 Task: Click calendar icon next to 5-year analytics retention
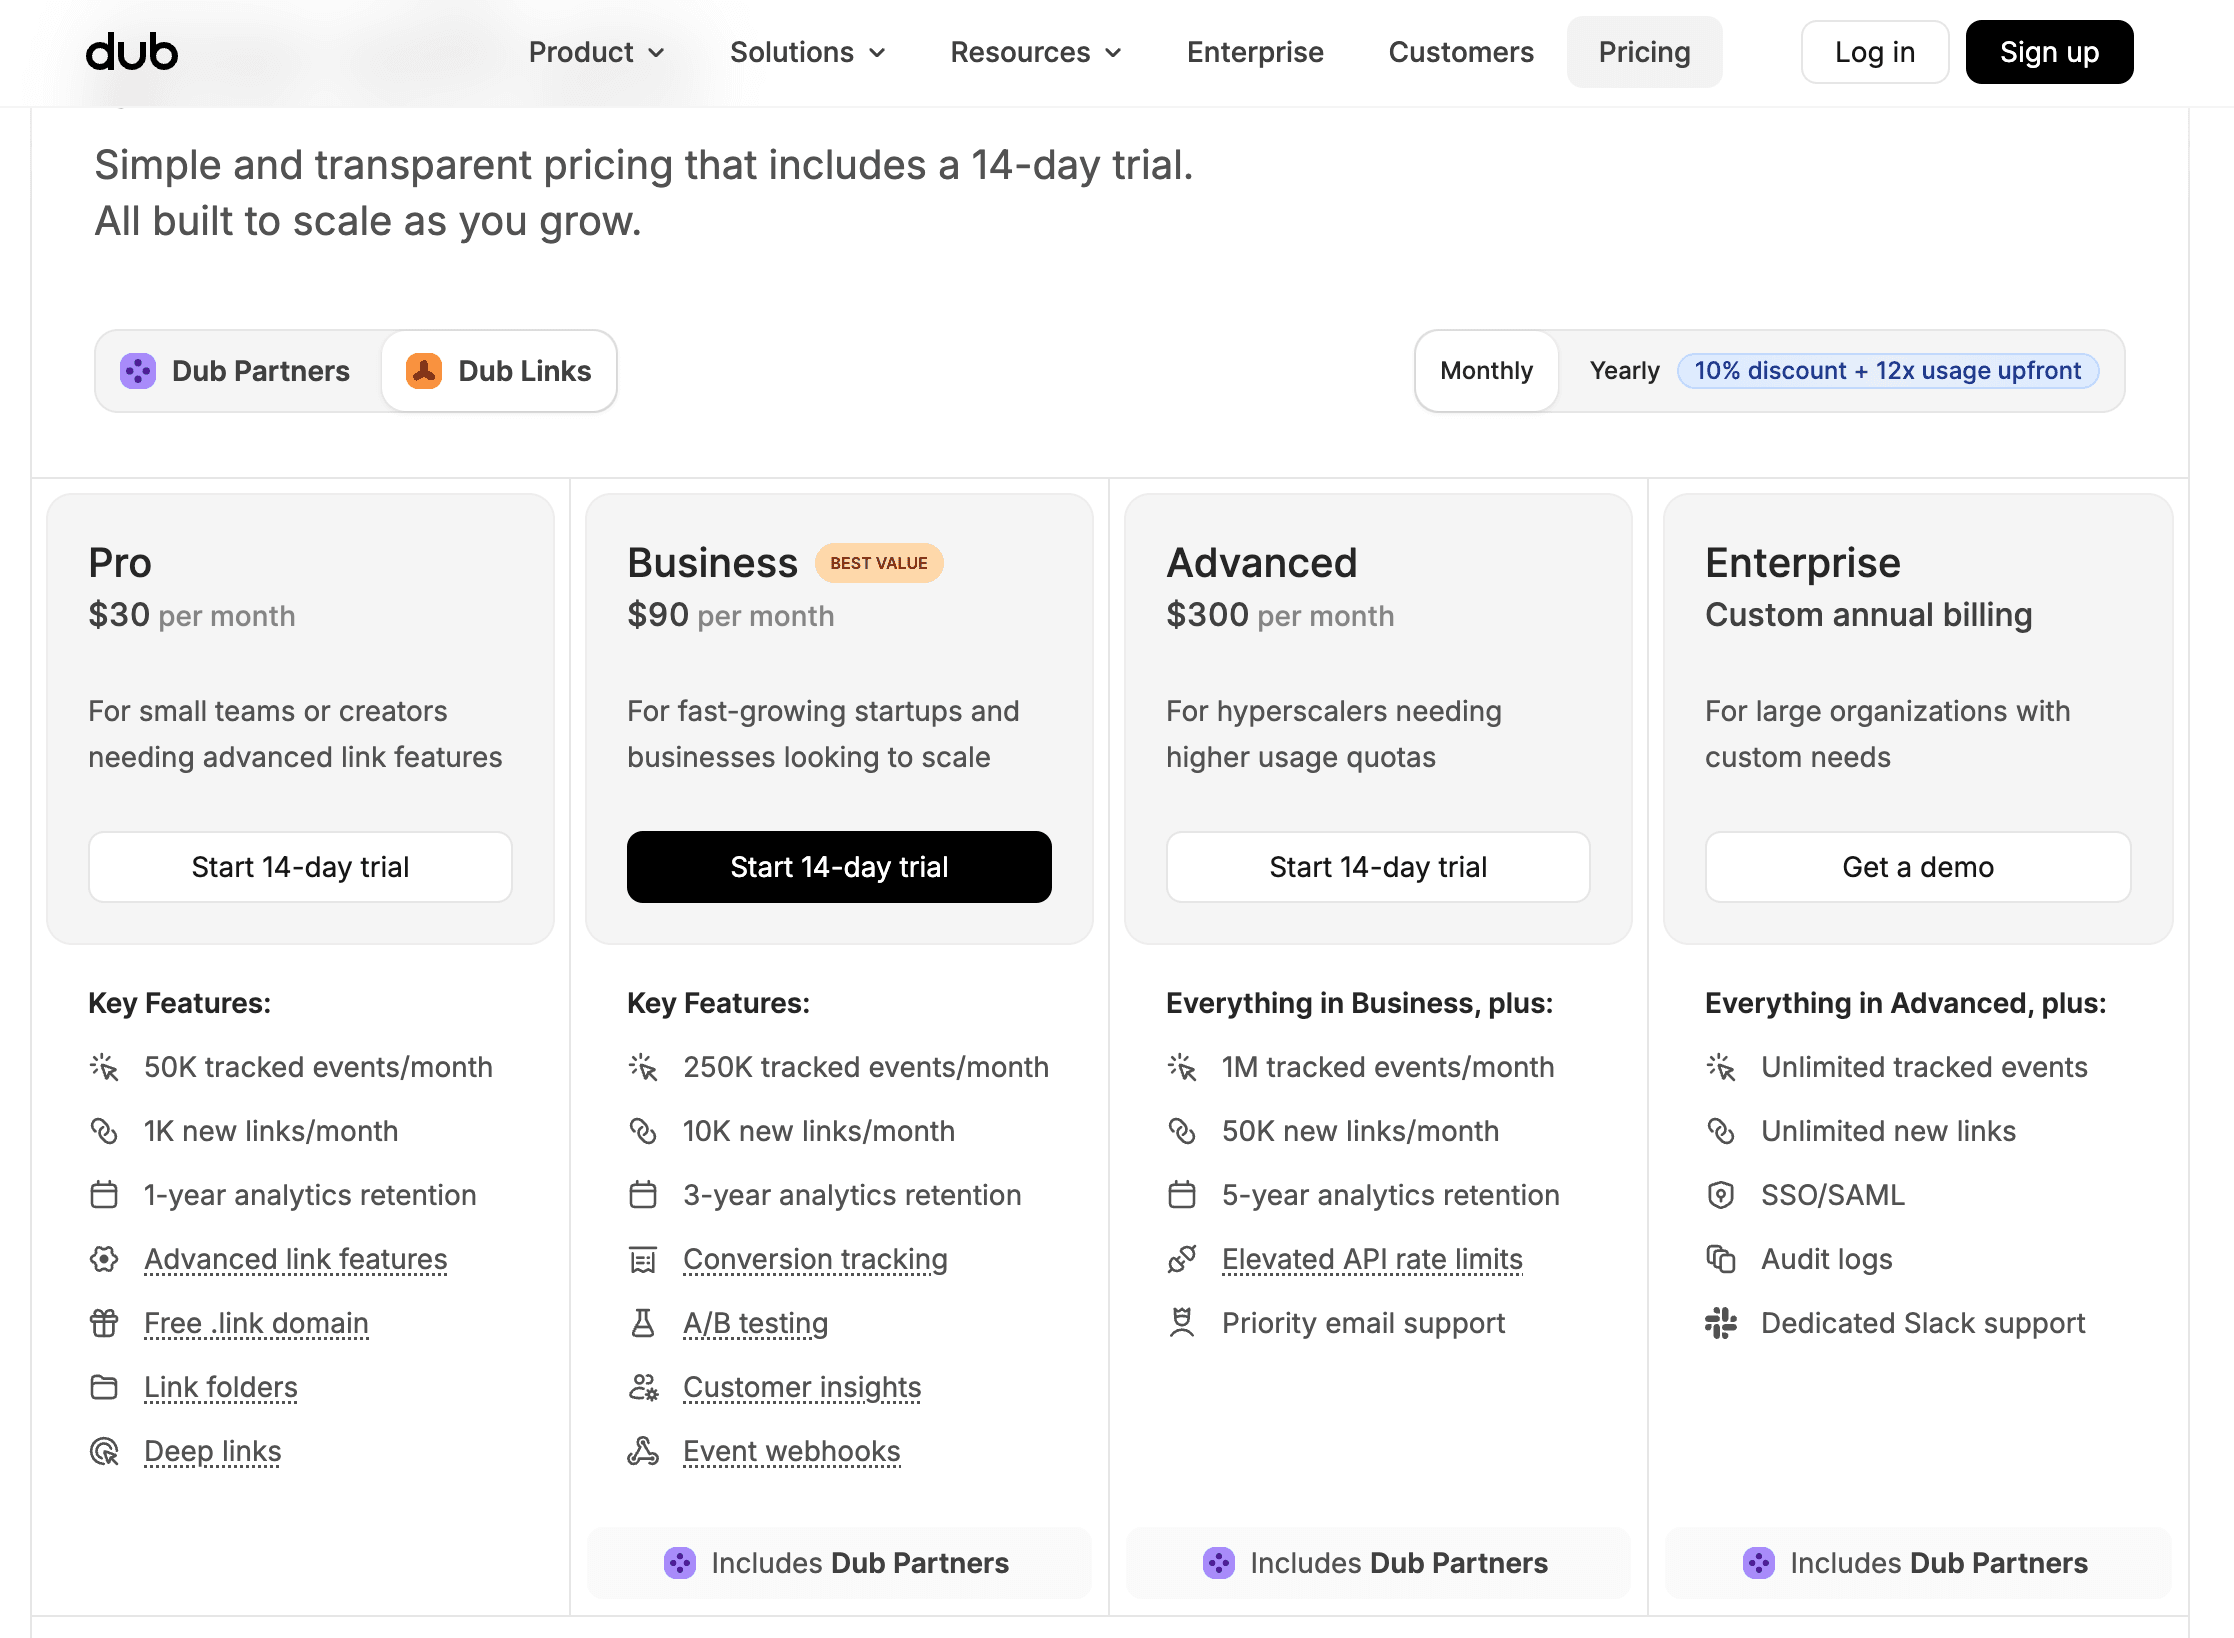click(x=1182, y=1195)
